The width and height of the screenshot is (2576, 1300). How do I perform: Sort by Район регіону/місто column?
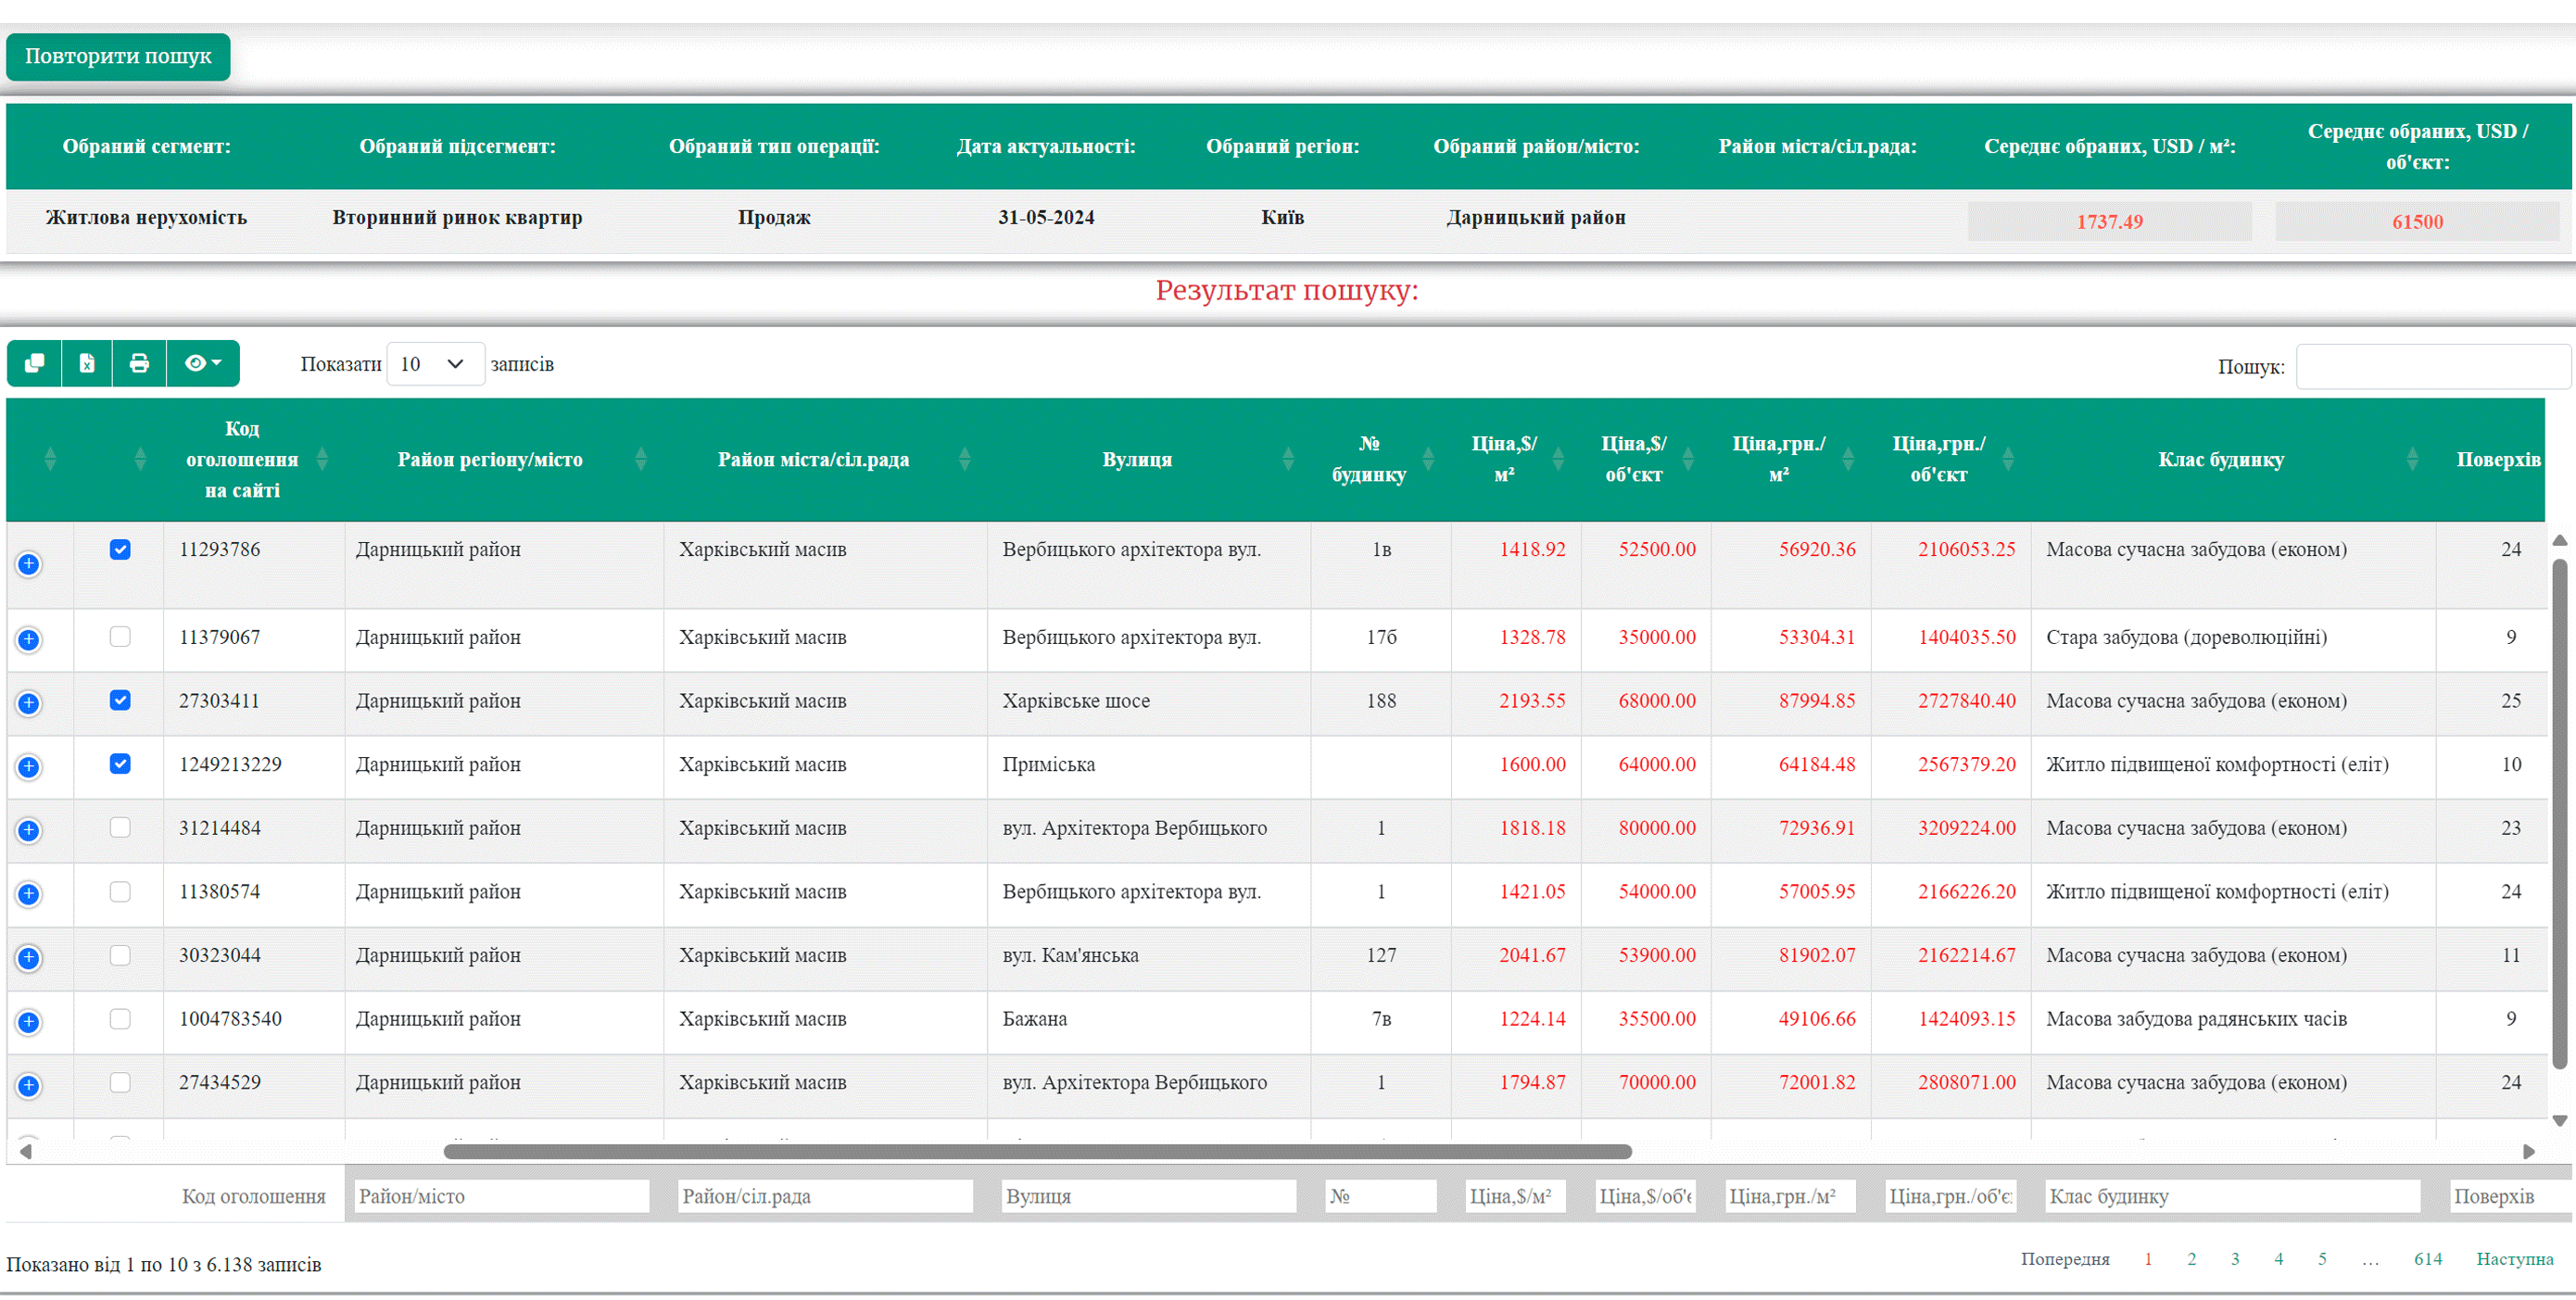pyautogui.click(x=503, y=459)
